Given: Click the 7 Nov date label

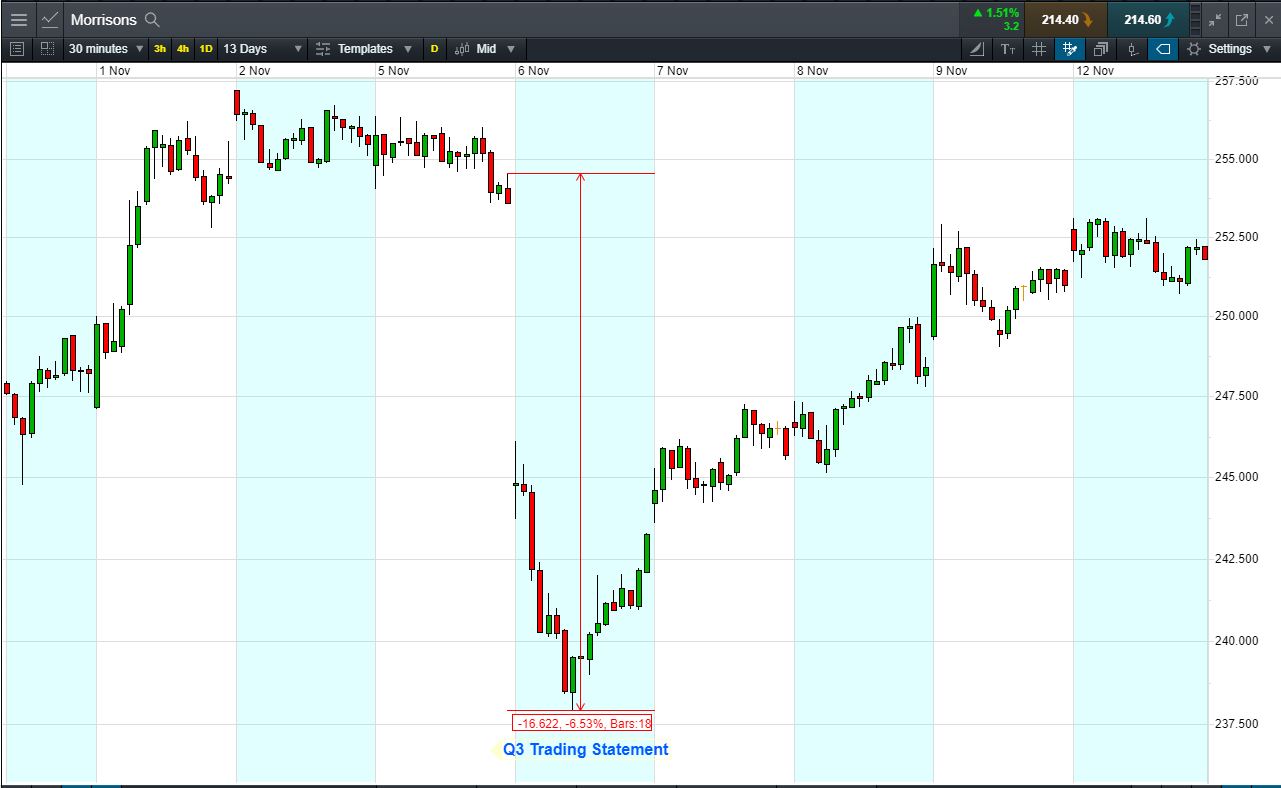Looking at the screenshot, I should [673, 71].
